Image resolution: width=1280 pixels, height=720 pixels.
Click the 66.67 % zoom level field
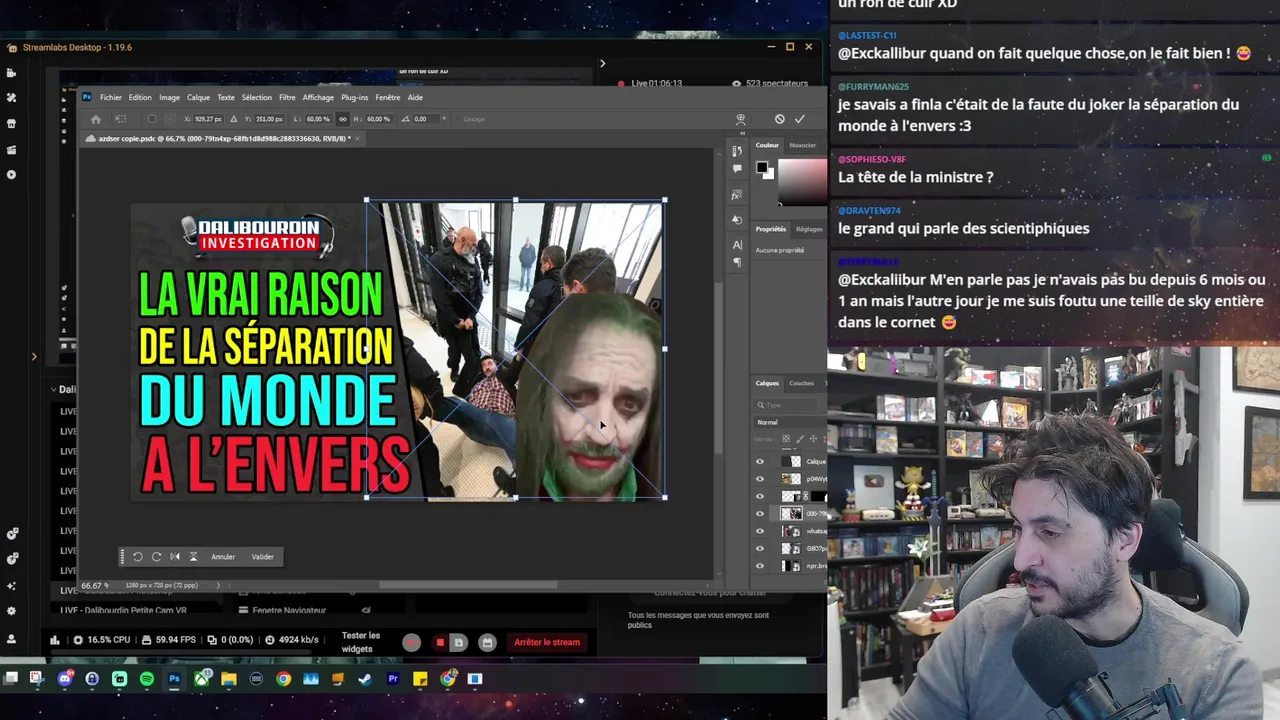pyautogui.click(x=93, y=585)
